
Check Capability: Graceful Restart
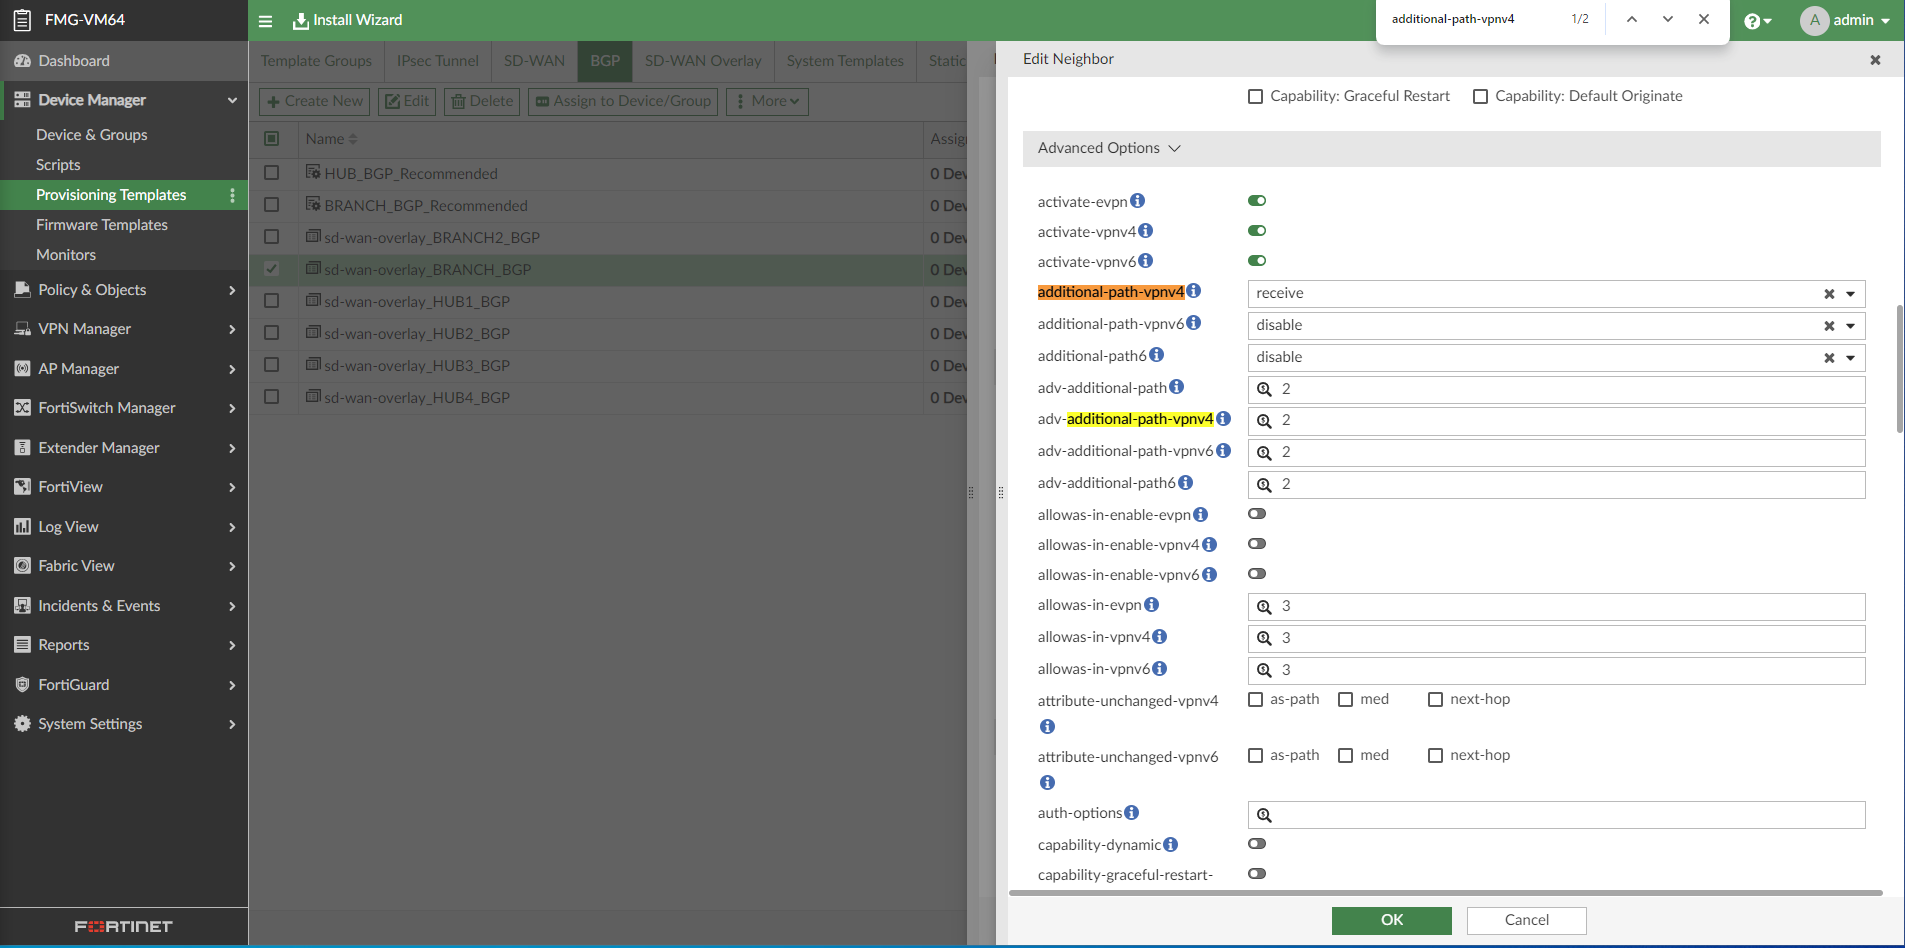(1256, 96)
